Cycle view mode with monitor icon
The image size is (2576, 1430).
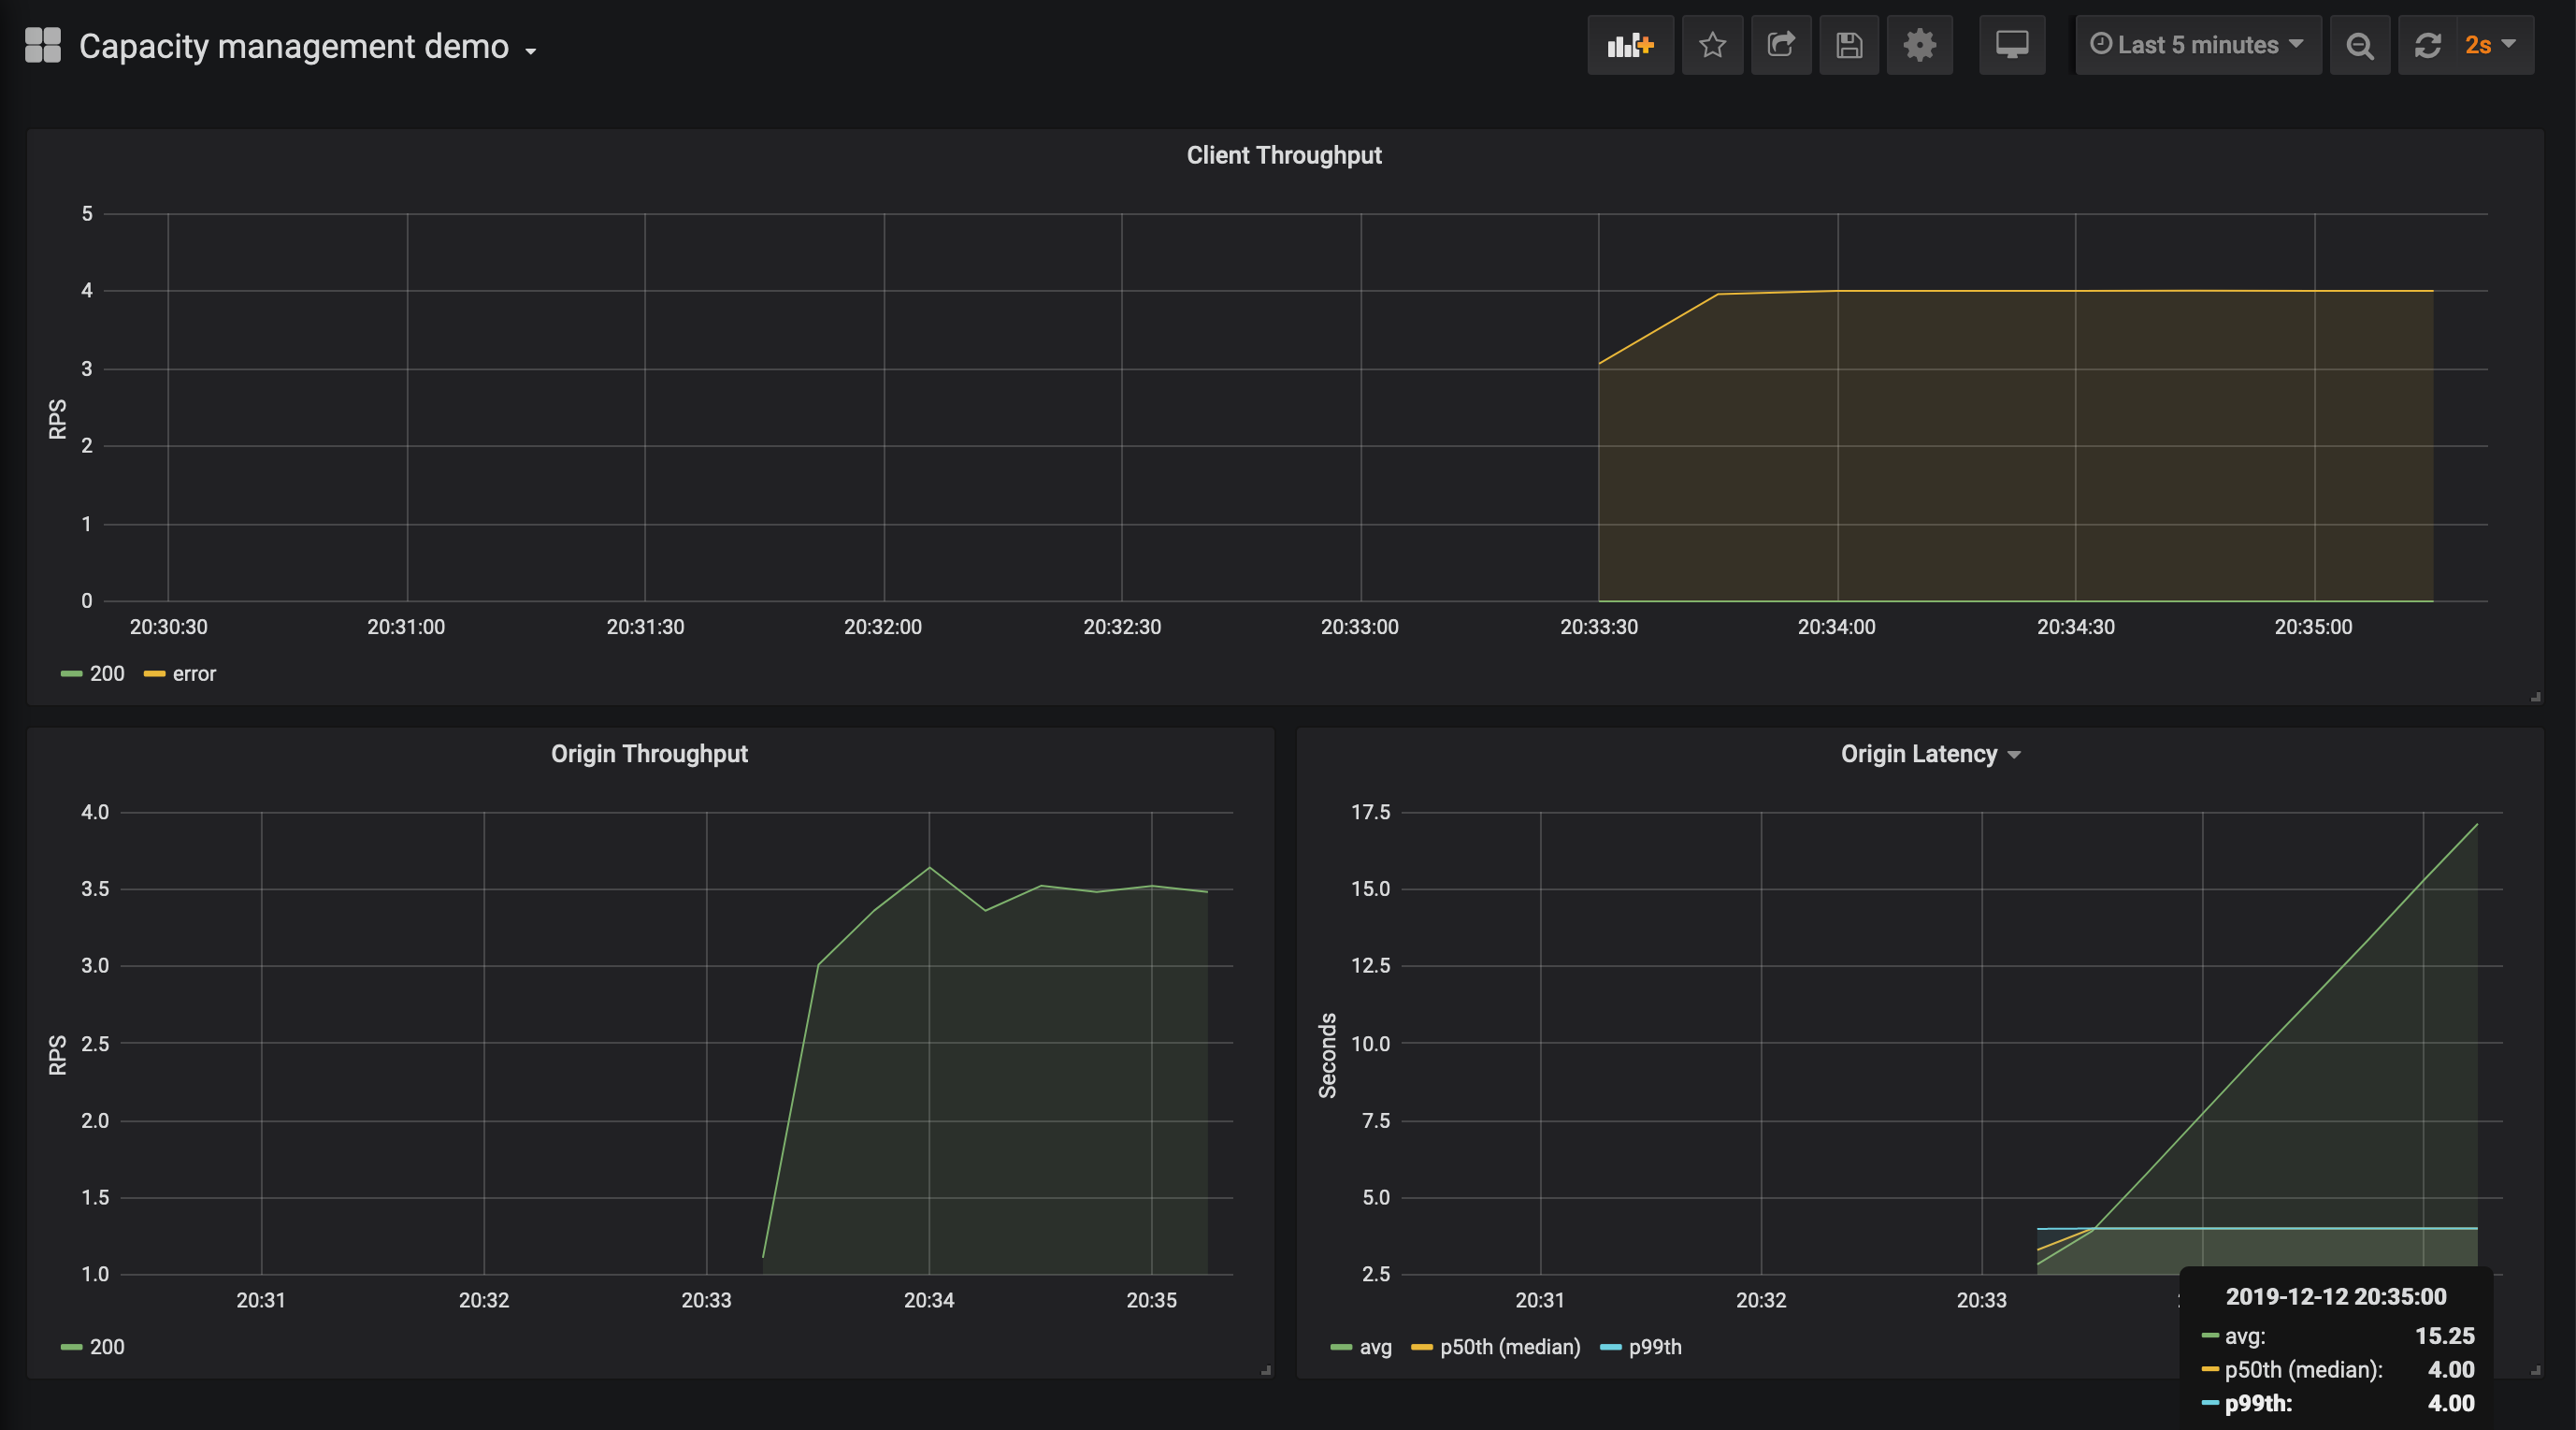(x=2012, y=45)
